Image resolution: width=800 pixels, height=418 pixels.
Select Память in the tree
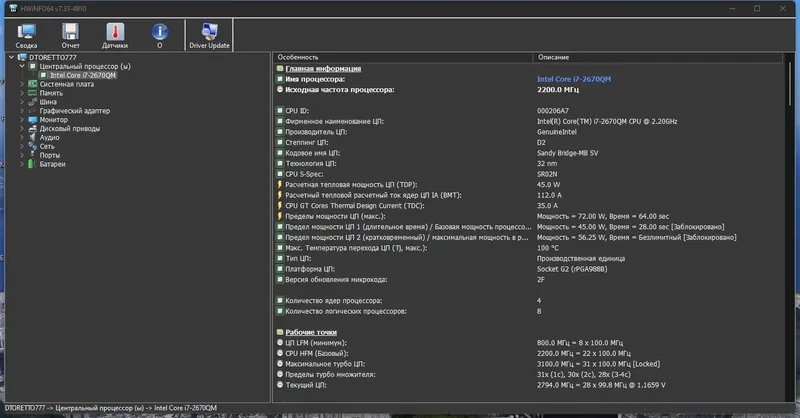click(x=52, y=93)
